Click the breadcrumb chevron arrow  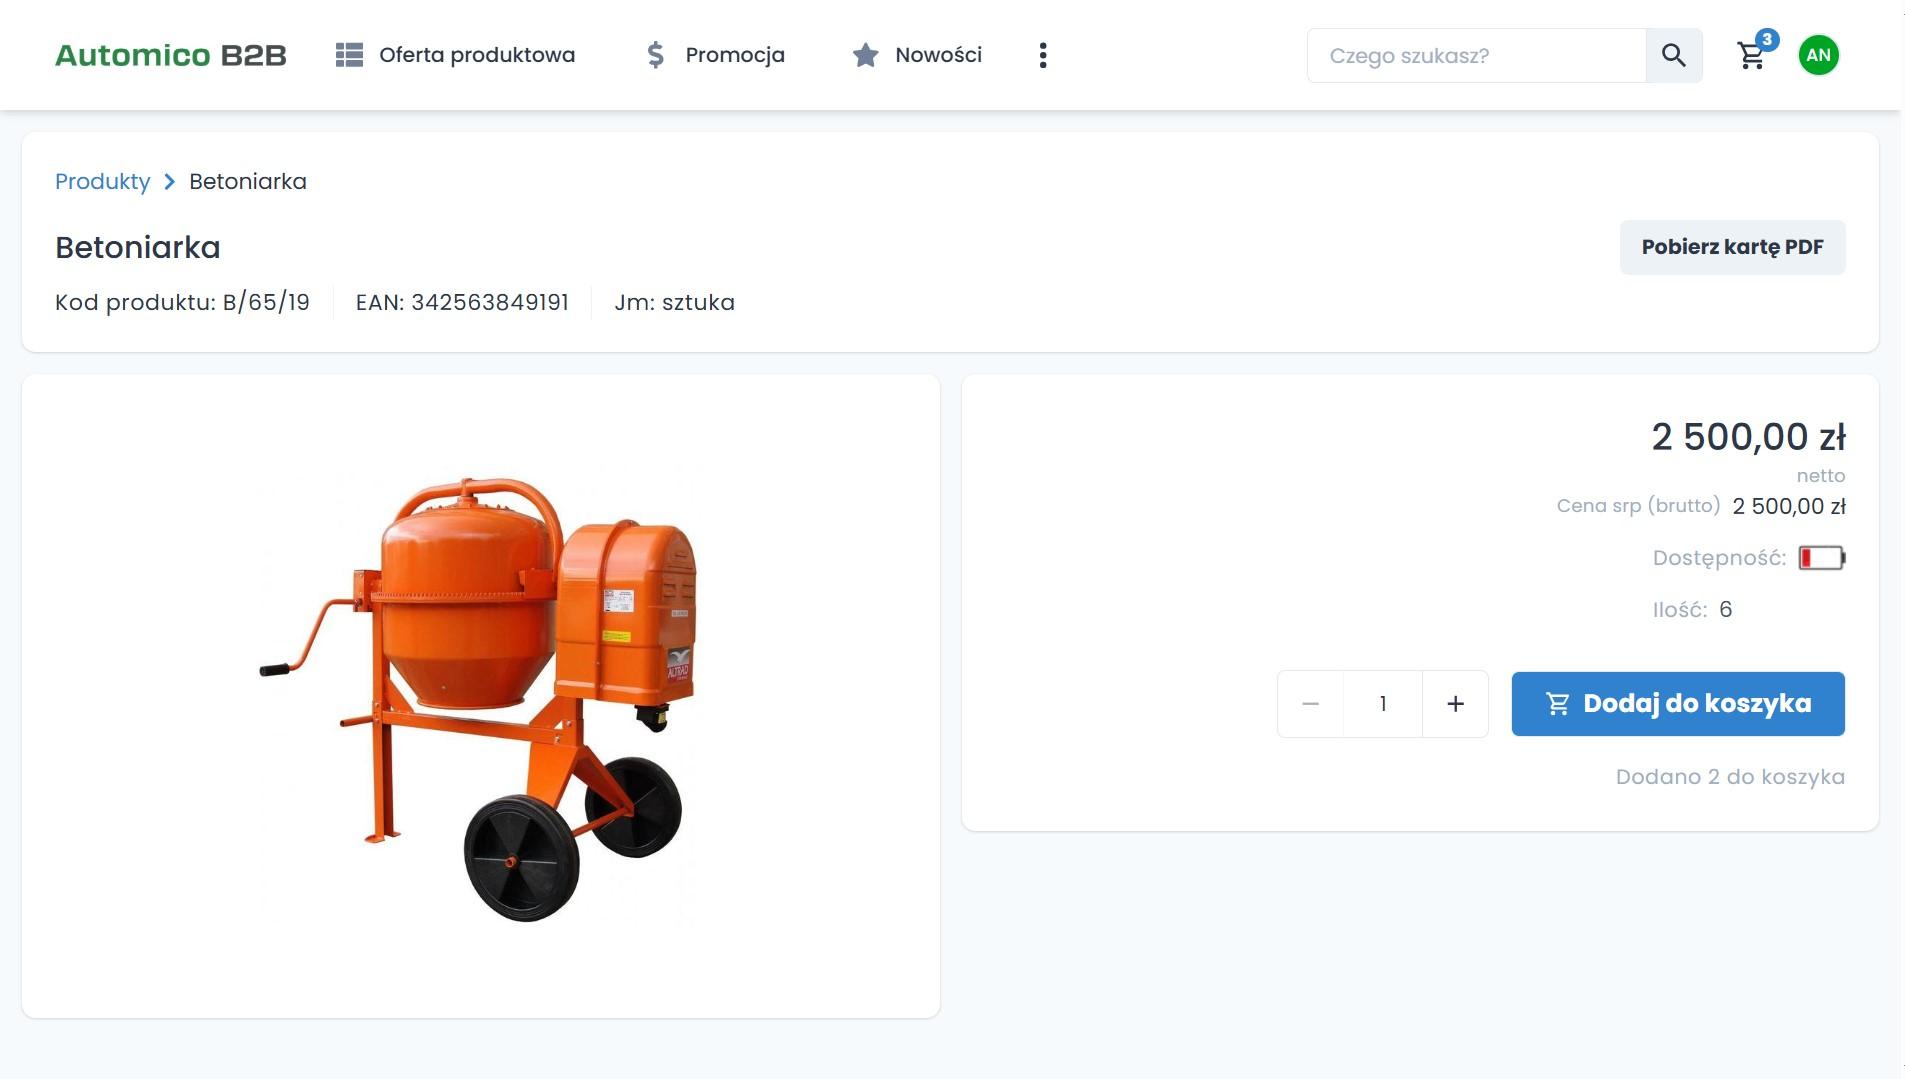(169, 181)
